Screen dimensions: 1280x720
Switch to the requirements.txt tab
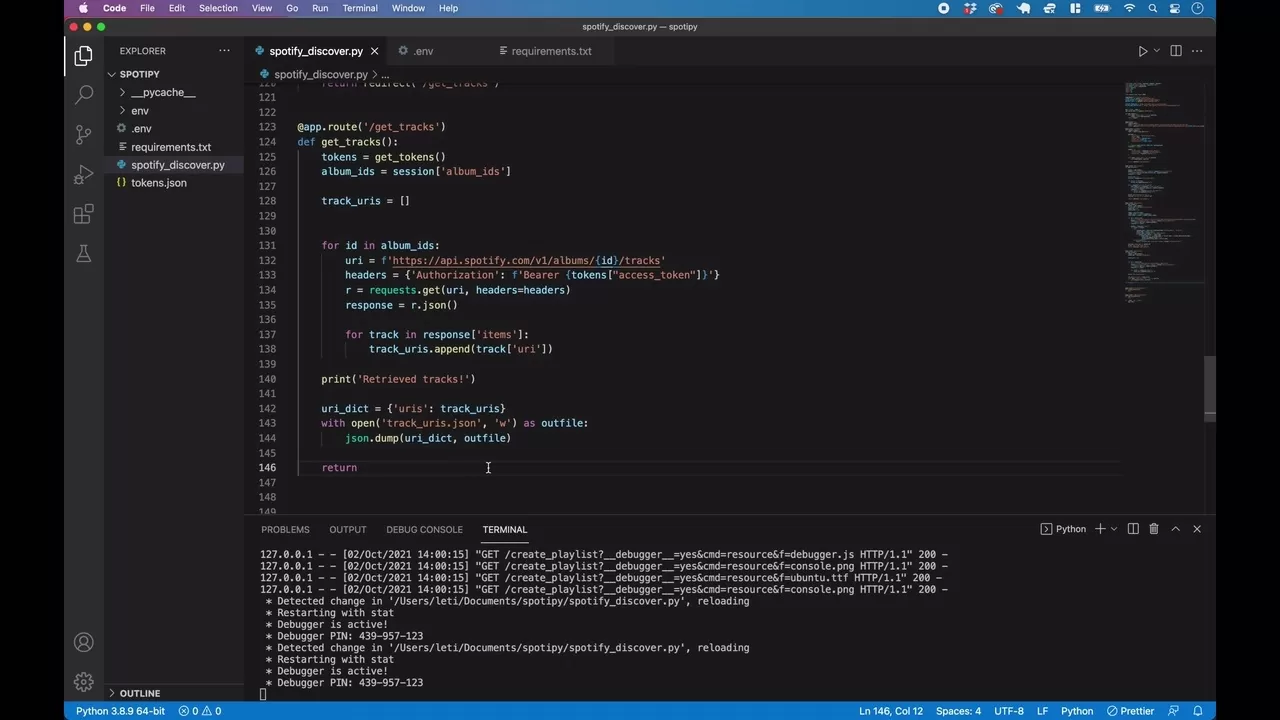[x=551, y=51]
